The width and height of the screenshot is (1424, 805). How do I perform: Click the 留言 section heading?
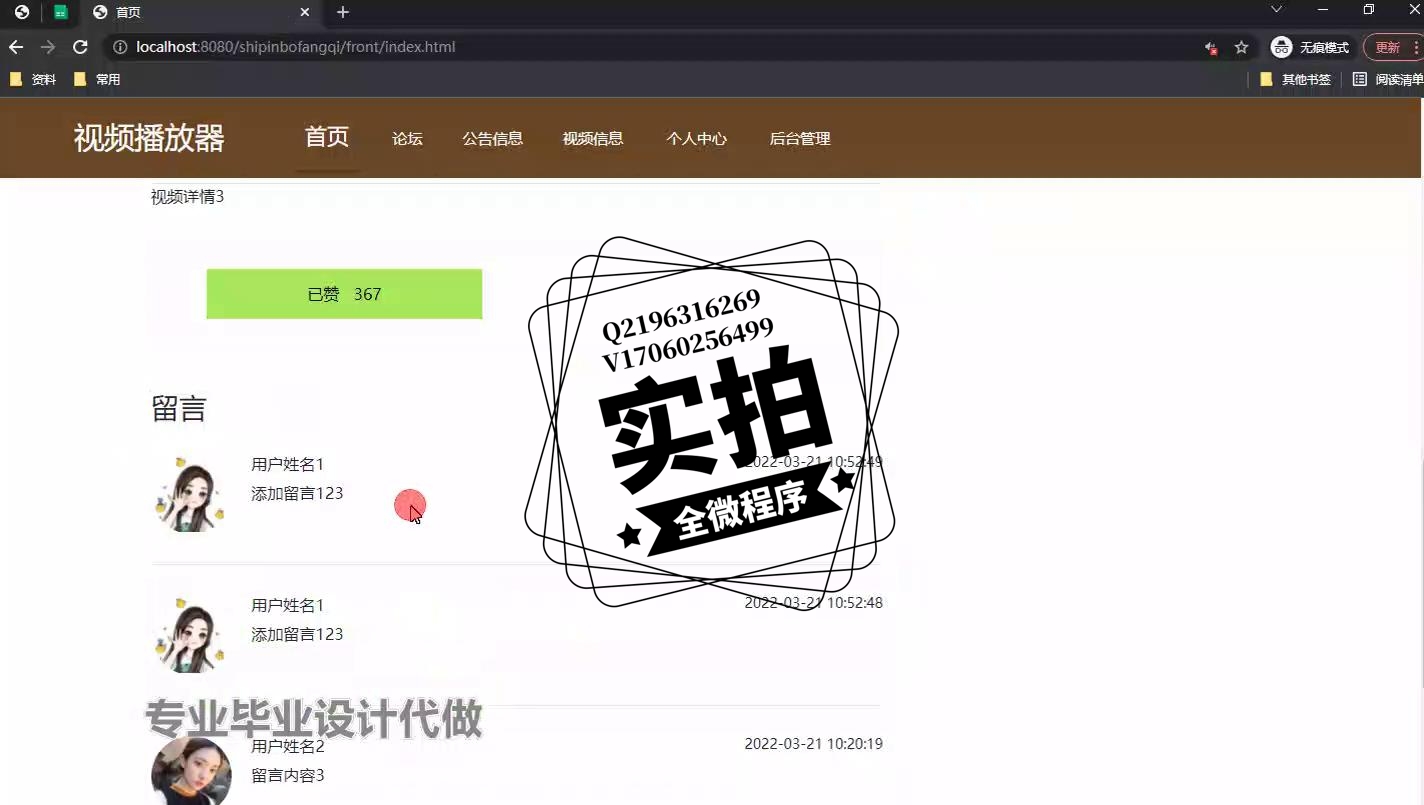(x=179, y=408)
